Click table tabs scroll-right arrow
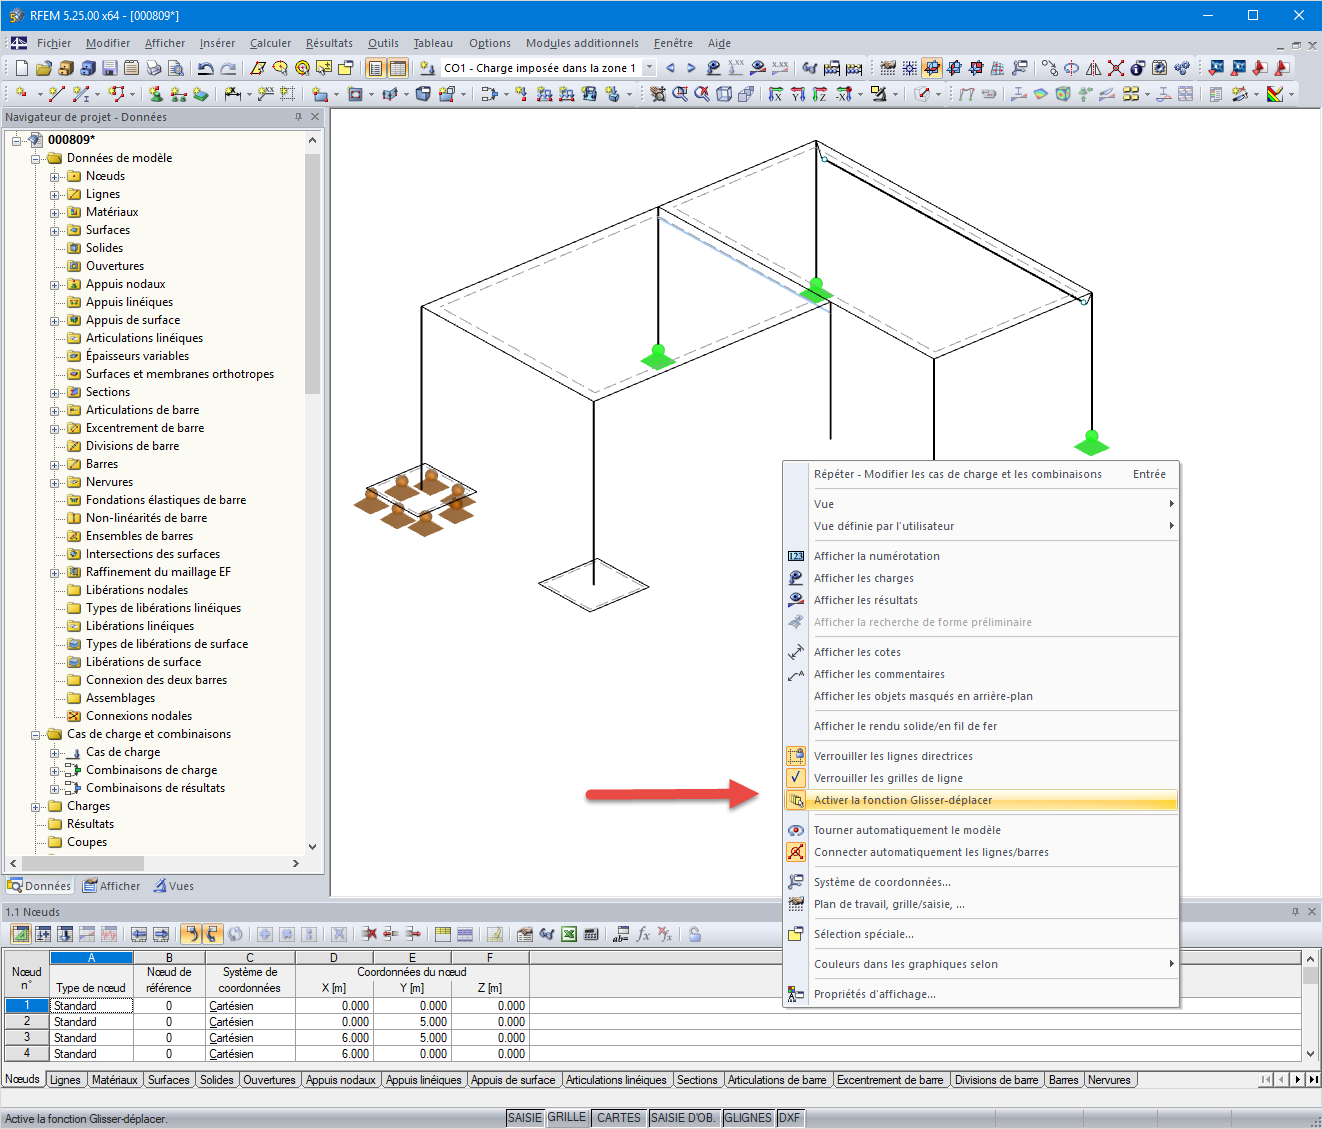The height and width of the screenshot is (1129, 1323). (1298, 1080)
